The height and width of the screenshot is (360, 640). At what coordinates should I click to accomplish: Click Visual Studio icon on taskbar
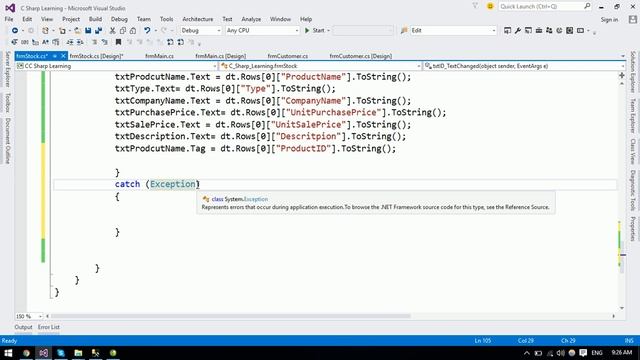[44, 353]
